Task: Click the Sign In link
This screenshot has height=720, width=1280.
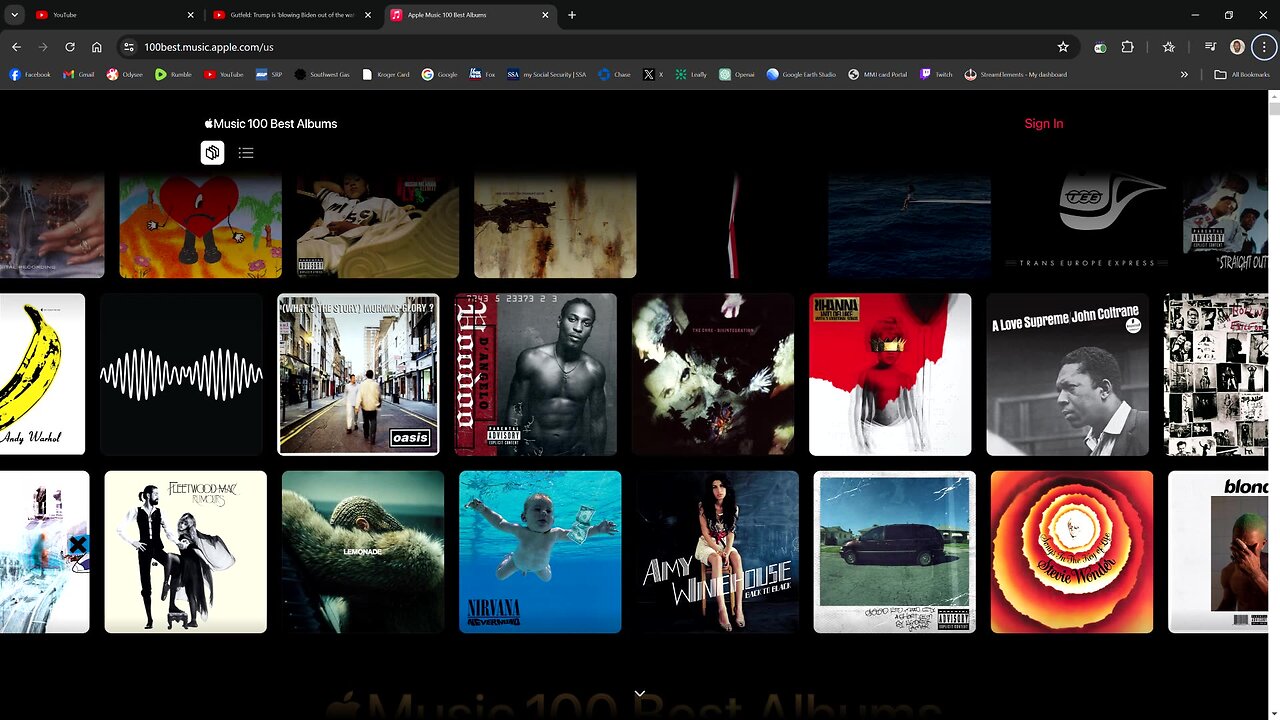Action: point(1044,124)
